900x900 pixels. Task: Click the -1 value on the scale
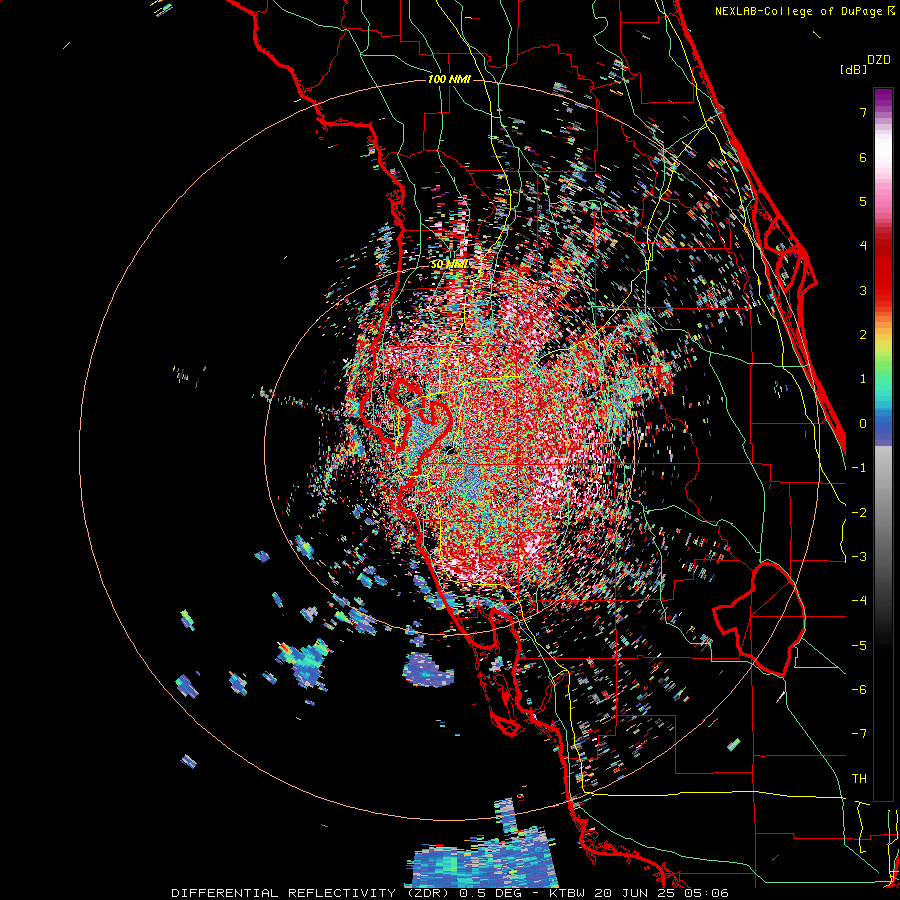859,468
